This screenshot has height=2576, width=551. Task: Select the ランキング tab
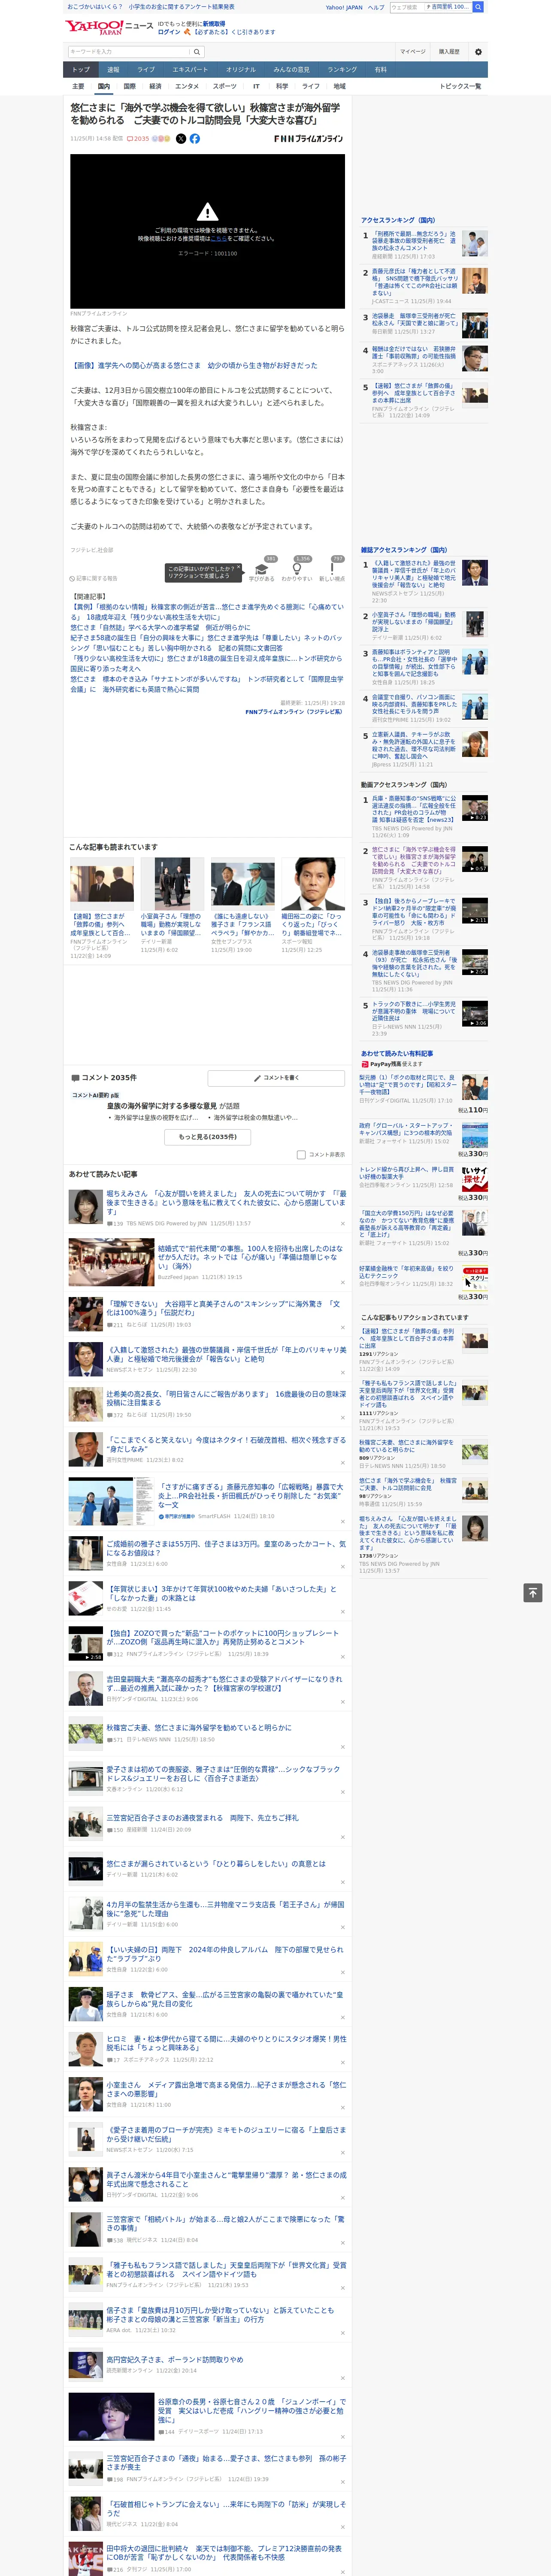coord(342,69)
